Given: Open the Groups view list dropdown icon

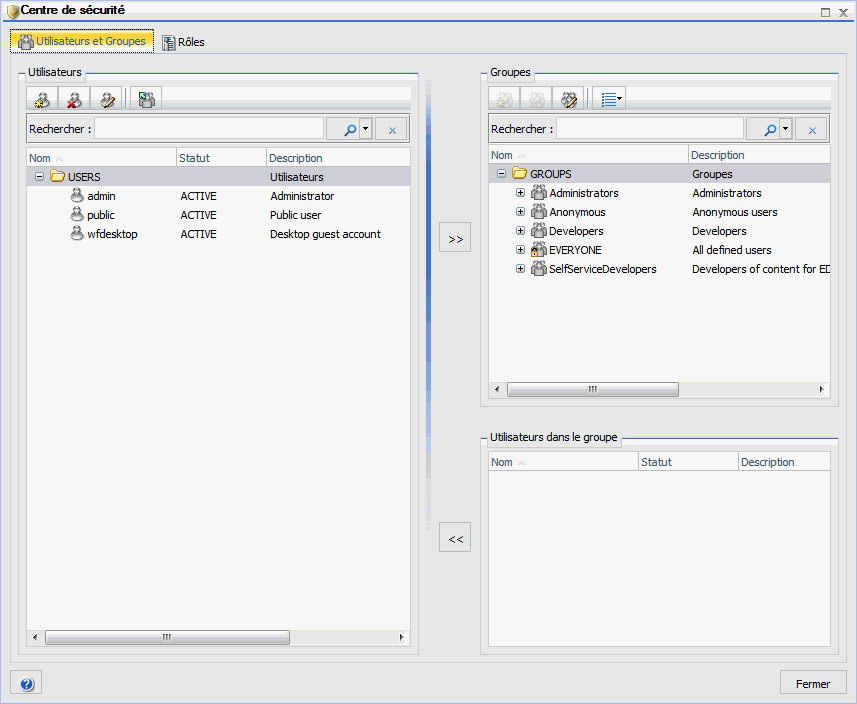Looking at the screenshot, I should pyautogui.click(x=609, y=99).
